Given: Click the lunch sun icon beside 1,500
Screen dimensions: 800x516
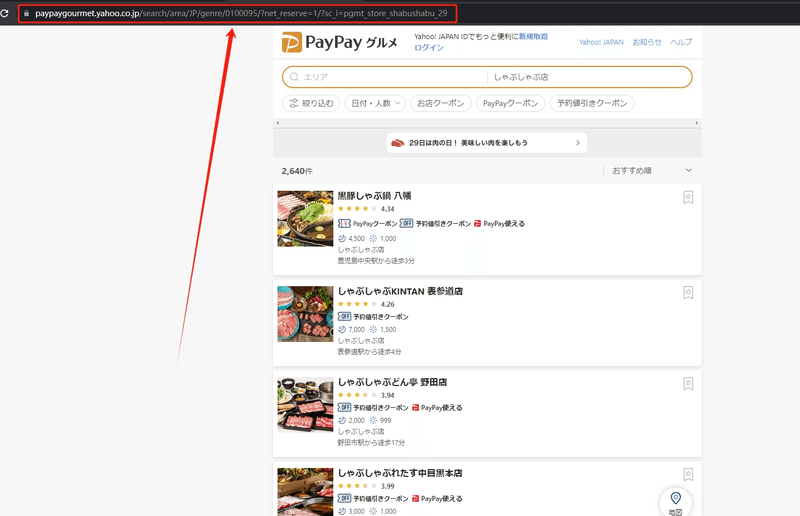Looking at the screenshot, I should click(373, 330).
